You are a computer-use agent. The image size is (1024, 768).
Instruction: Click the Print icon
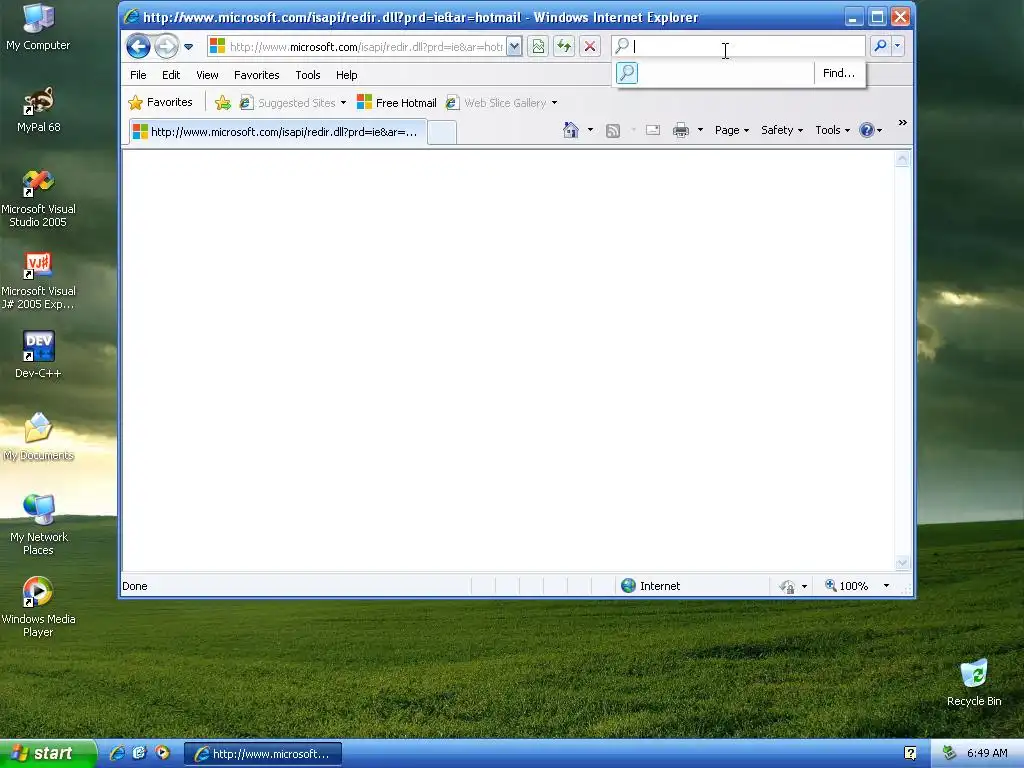680,130
